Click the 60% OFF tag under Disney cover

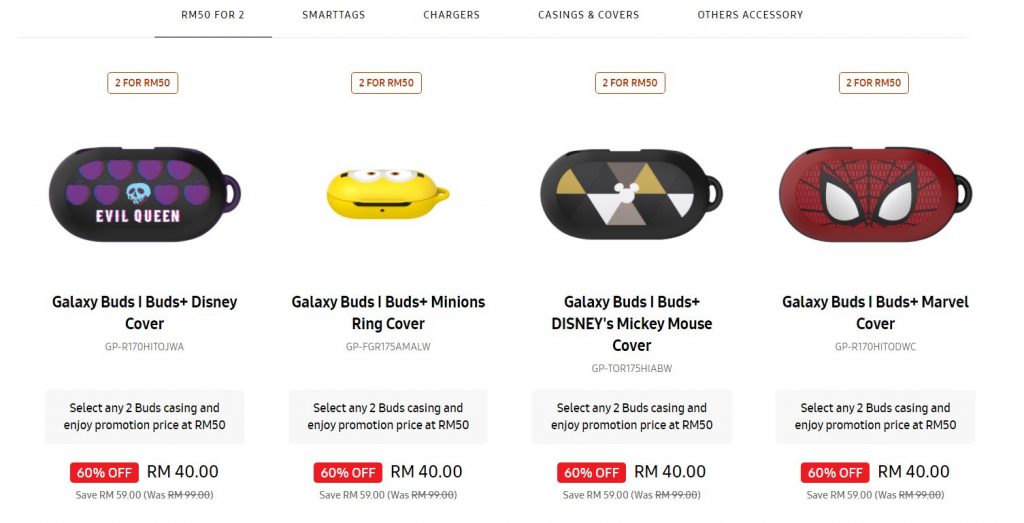[x=104, y=473]
